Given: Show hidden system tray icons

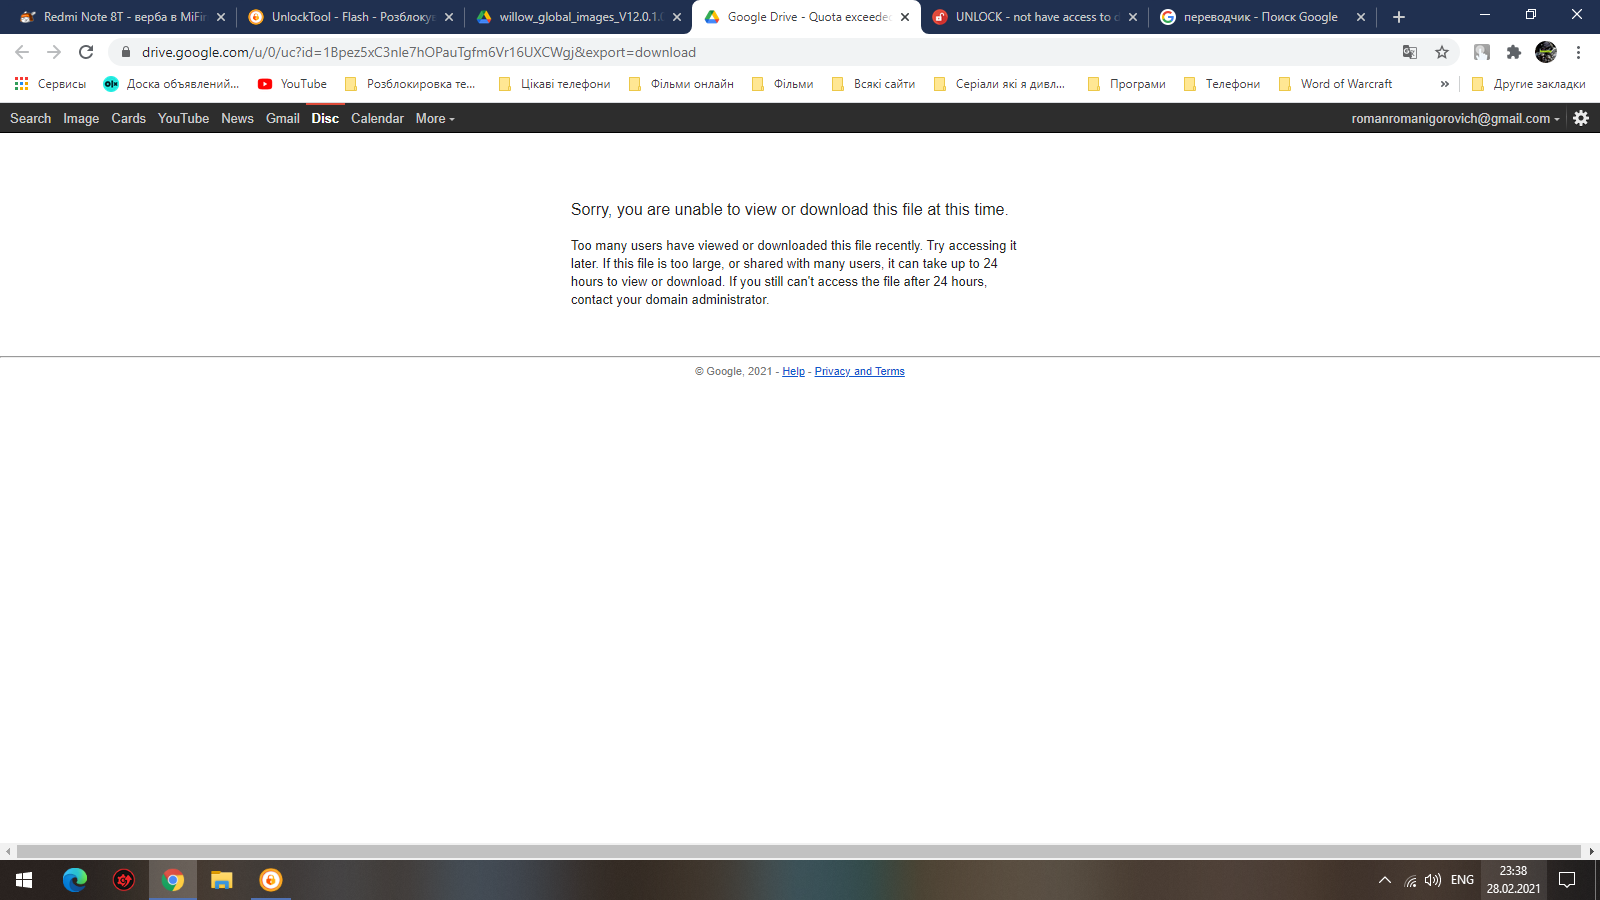Looking at the screenshot, I should coord(1385,880).
